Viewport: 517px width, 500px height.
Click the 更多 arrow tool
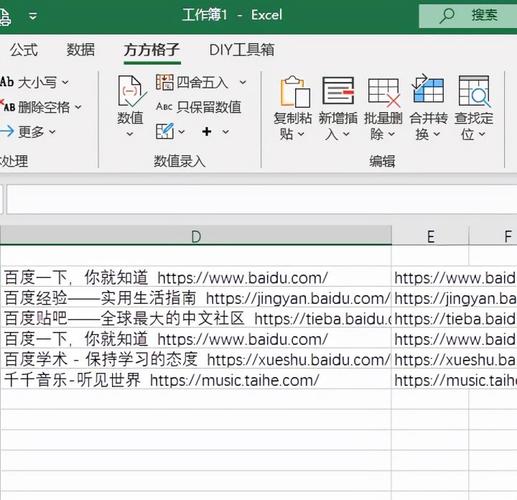point(22,132)
